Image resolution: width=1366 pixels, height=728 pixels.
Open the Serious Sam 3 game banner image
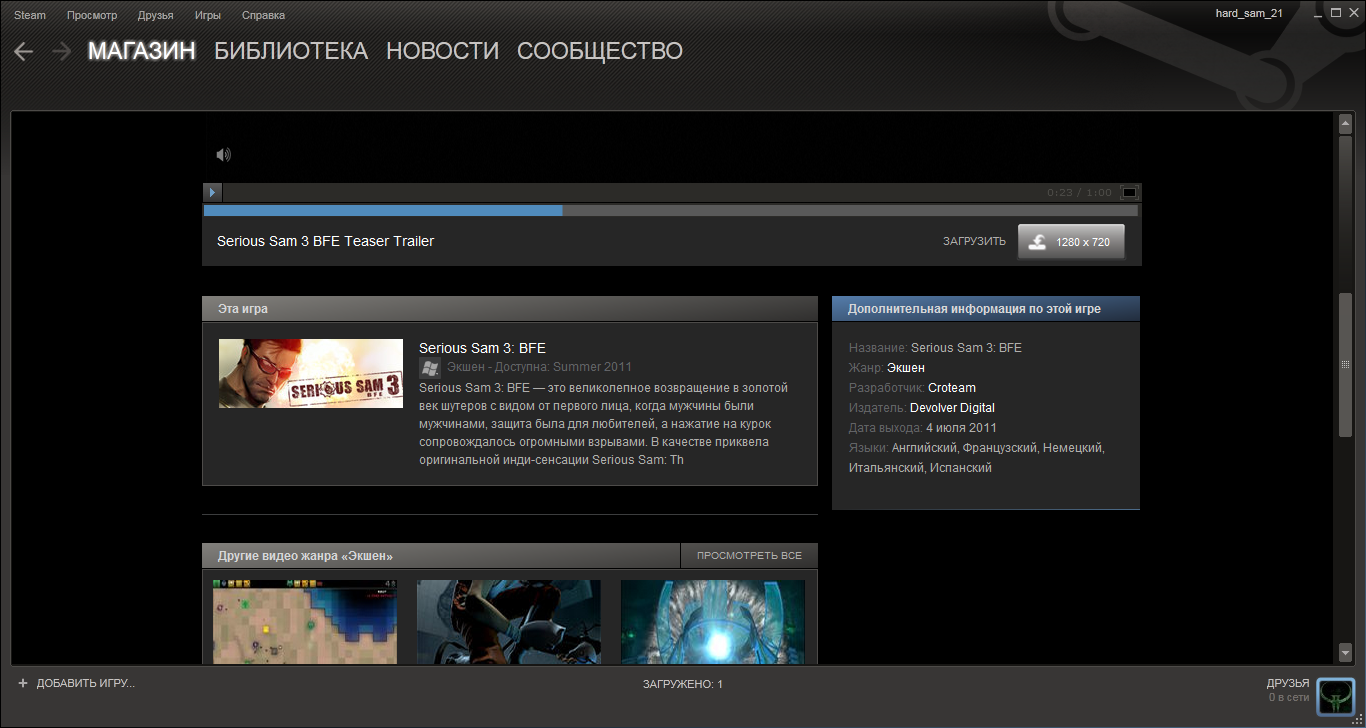coord(311,373)
